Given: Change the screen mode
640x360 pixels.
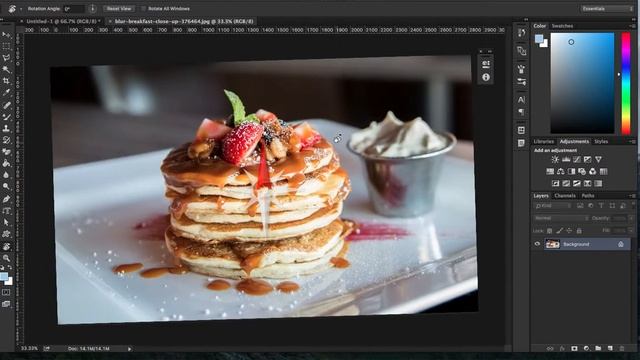Looking at the screenshot, I should (x=6, y=304).
